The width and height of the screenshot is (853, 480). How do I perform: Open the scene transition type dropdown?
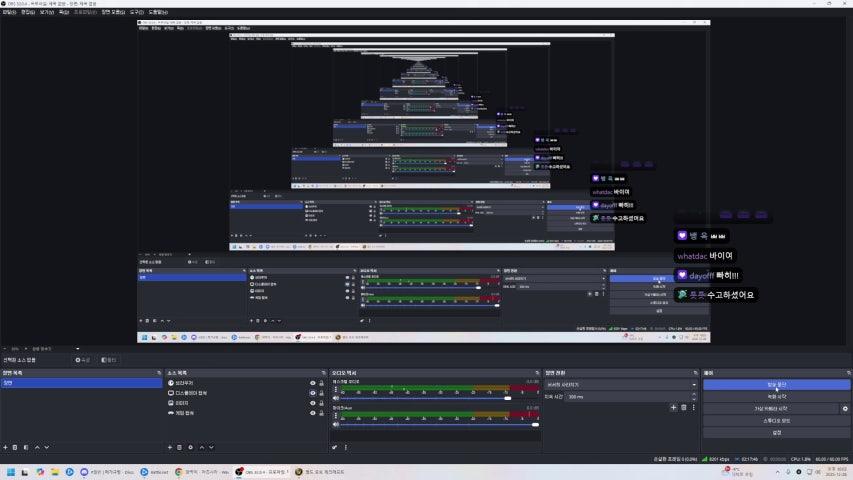[x=621, y=385]
